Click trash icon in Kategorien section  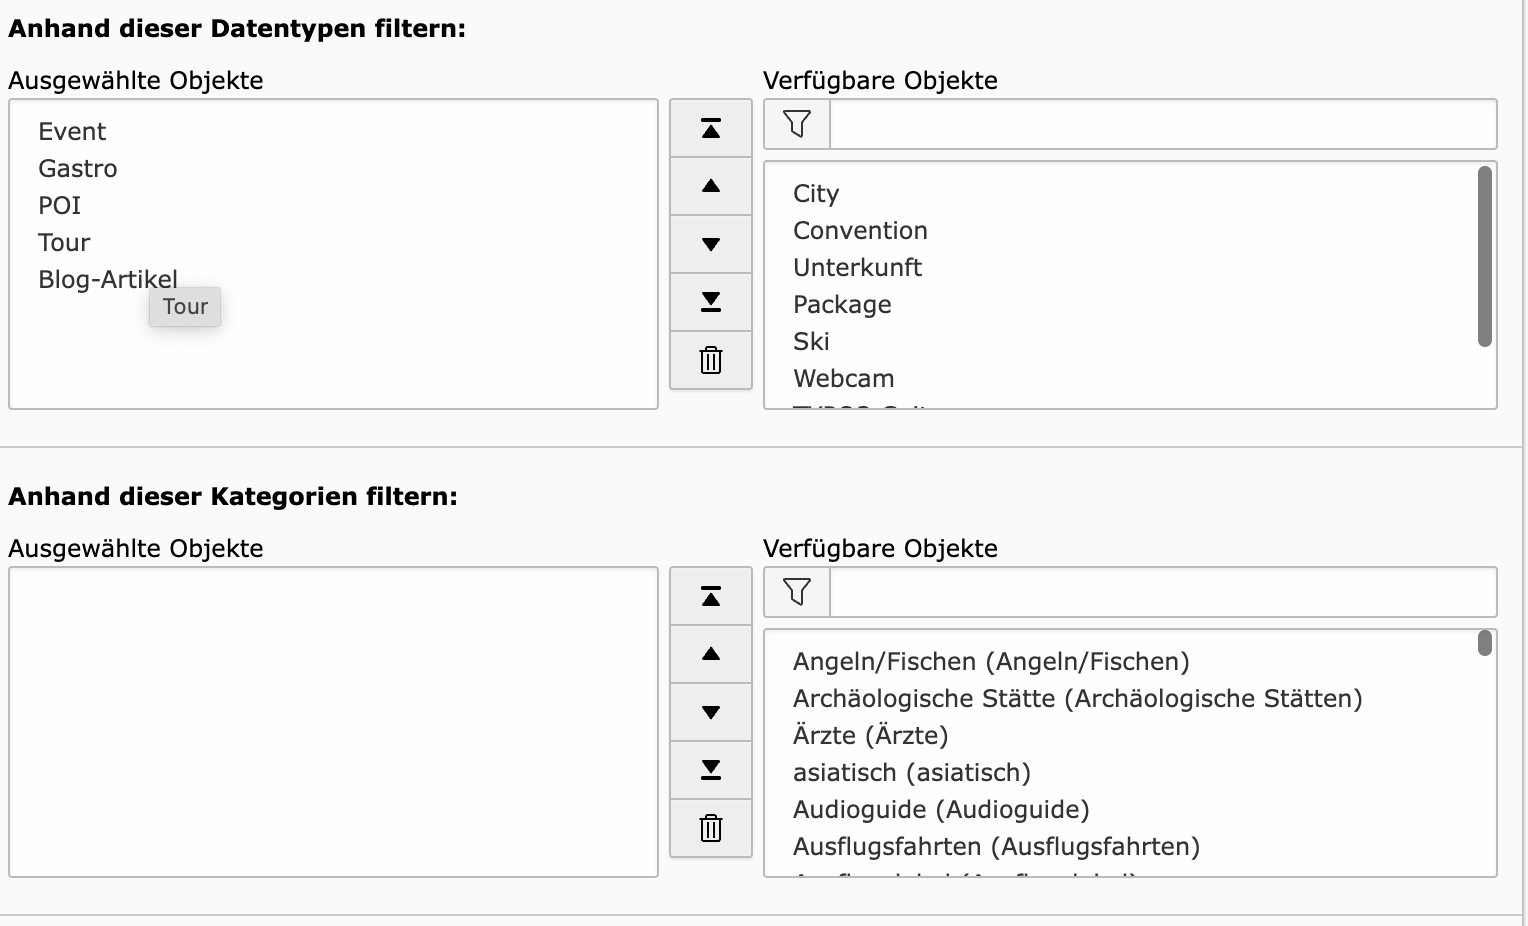(x=711, y=828)
